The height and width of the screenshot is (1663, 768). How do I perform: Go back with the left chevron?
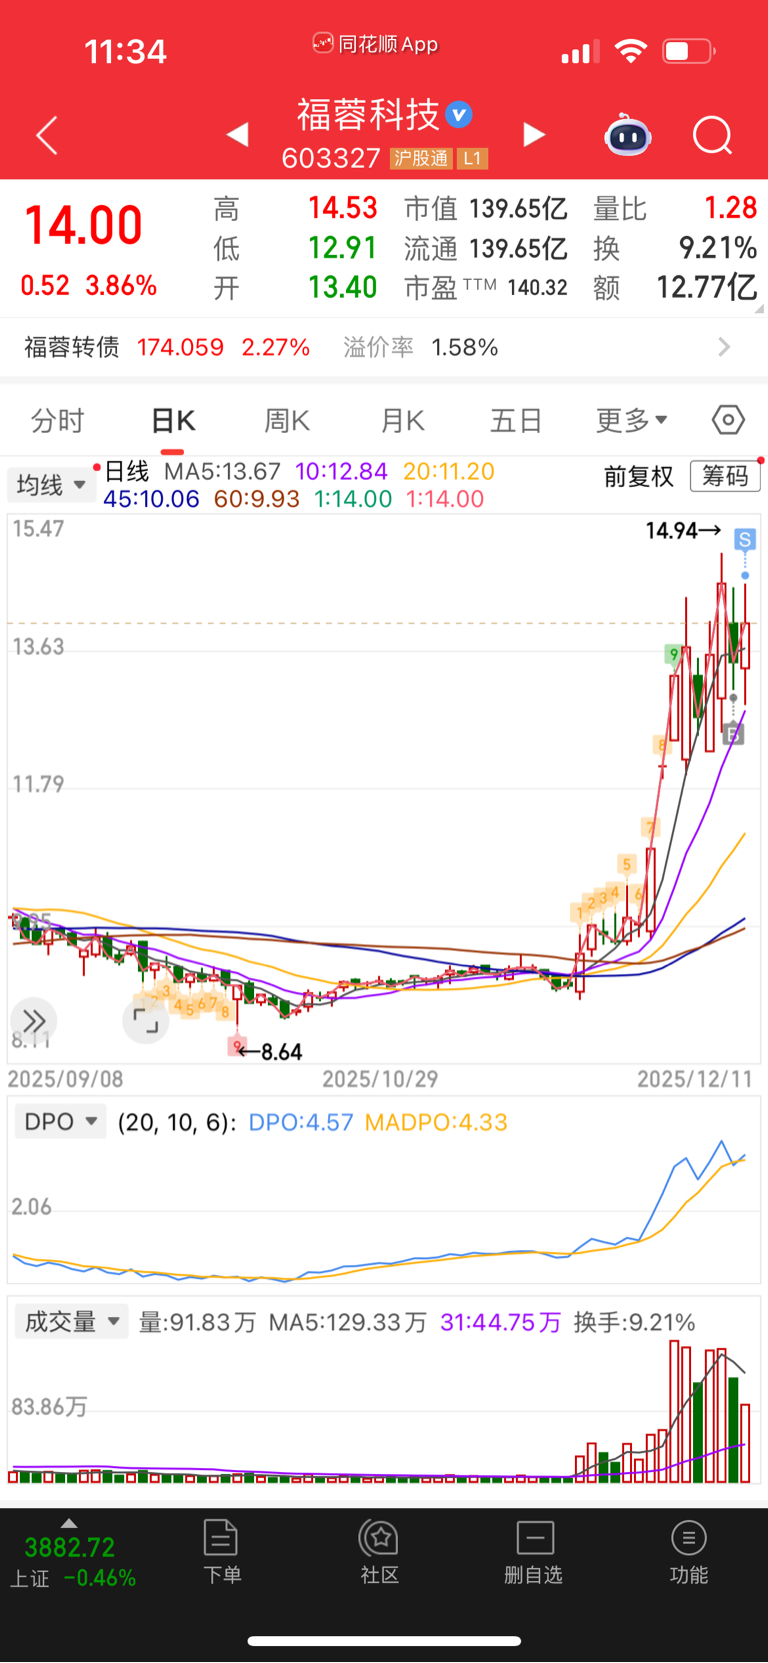[x=47, y=135]
